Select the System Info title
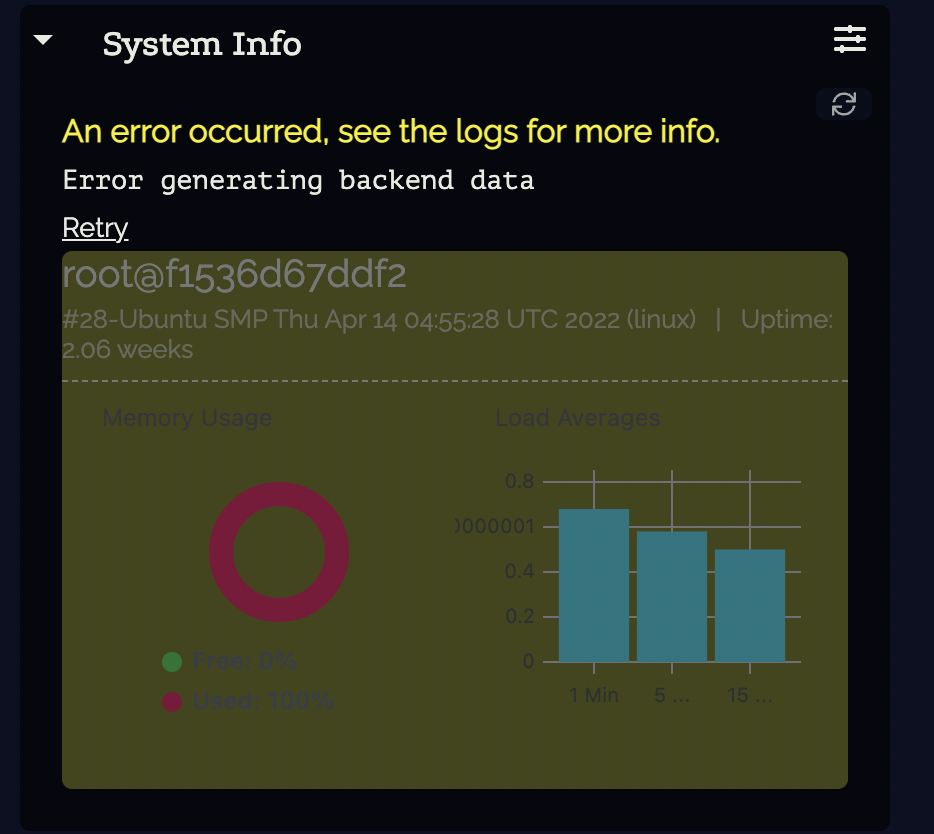Viewport: 934px width, 834px height. pyautogui.click(x=202, y=44)
